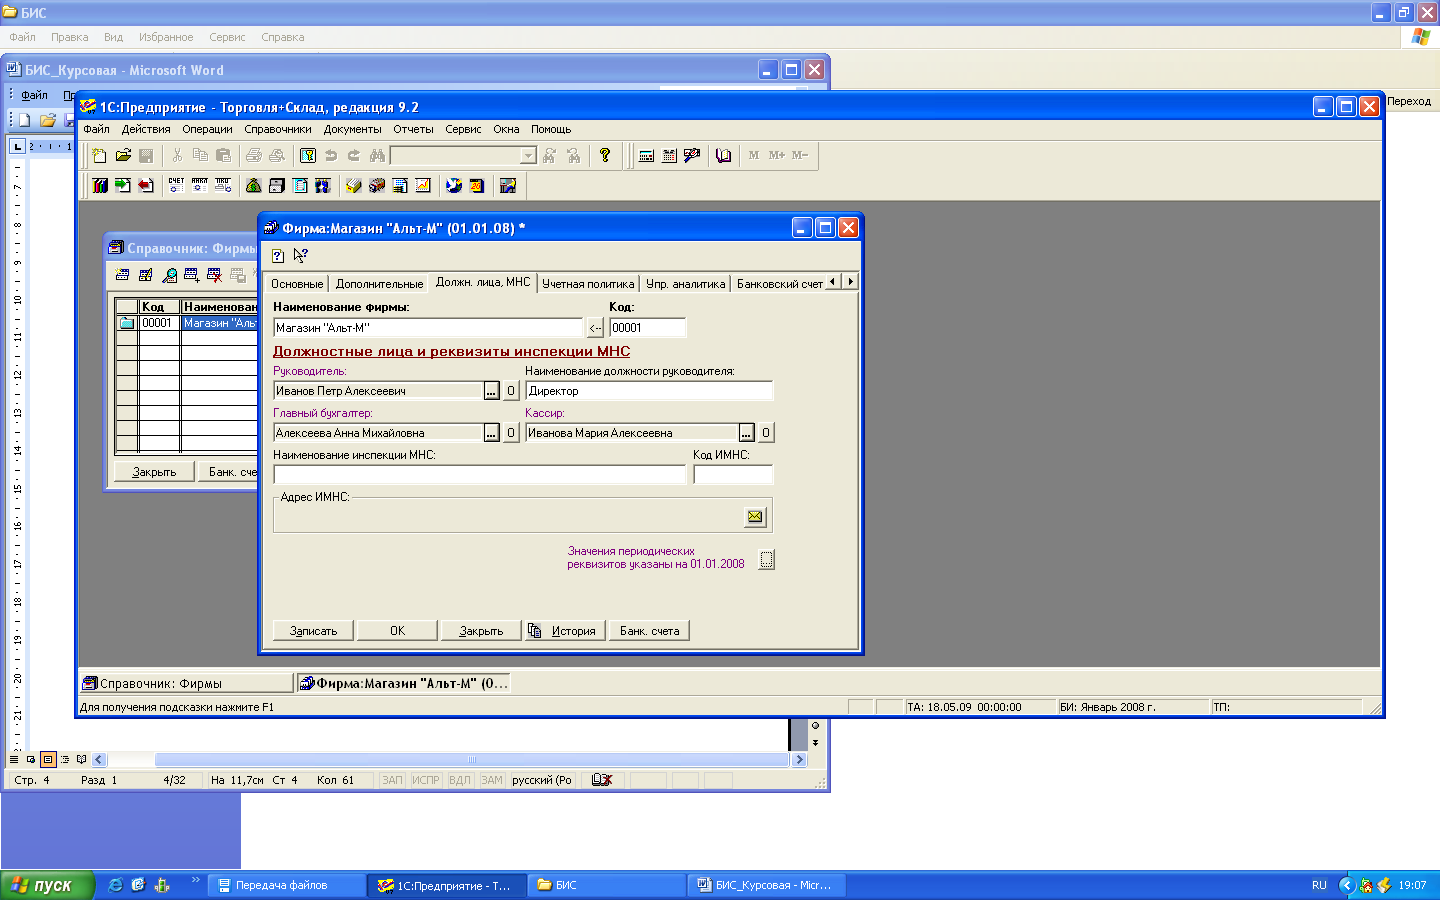Click the periodic values date selector button
This screenshot has width=1440, height=900.
(767, 560)
